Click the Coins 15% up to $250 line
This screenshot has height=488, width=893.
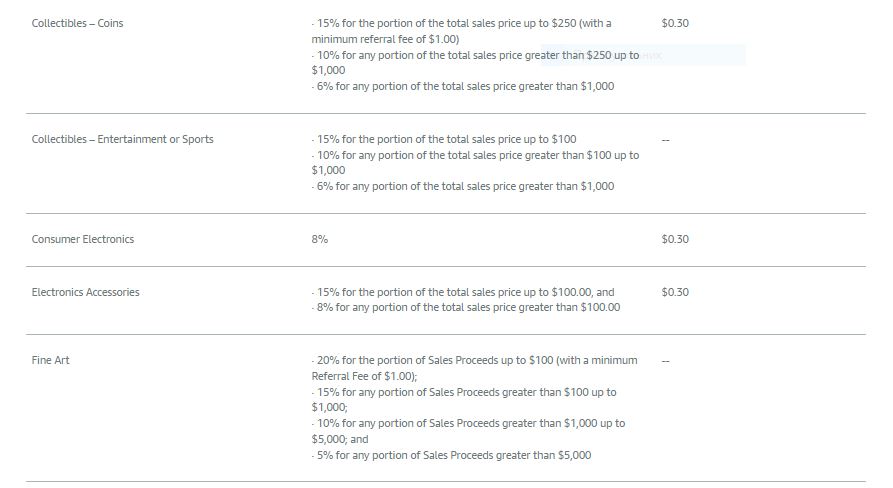(x=461, y=31)
